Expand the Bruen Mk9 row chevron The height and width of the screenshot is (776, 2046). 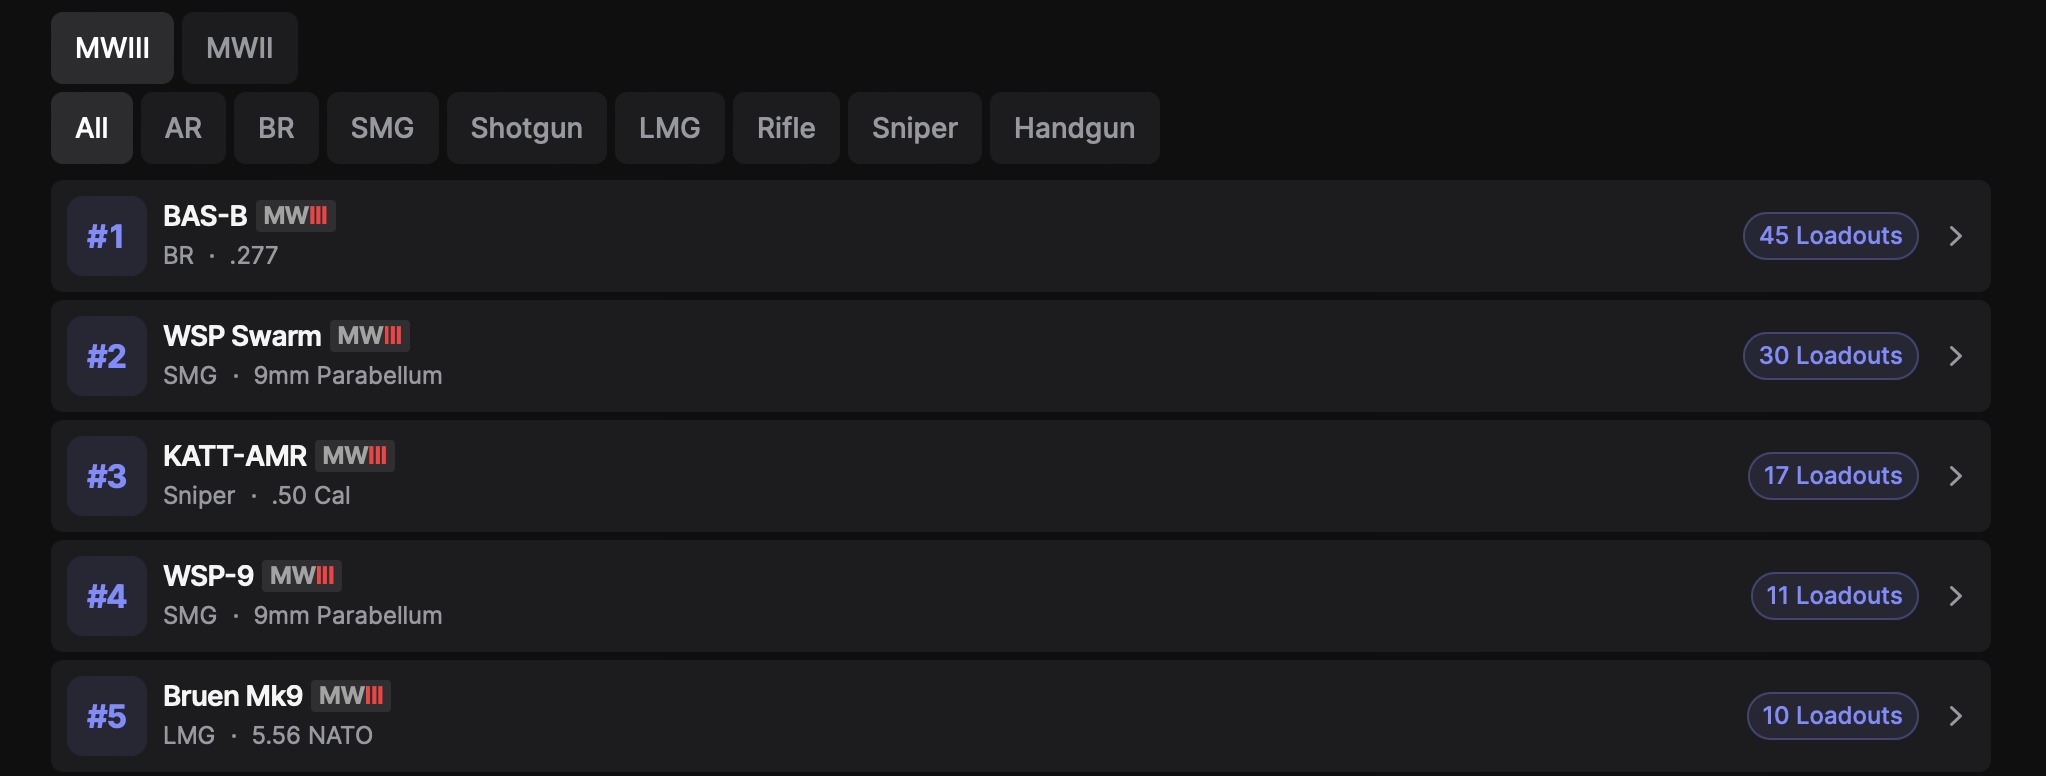tap(1956, 716)
